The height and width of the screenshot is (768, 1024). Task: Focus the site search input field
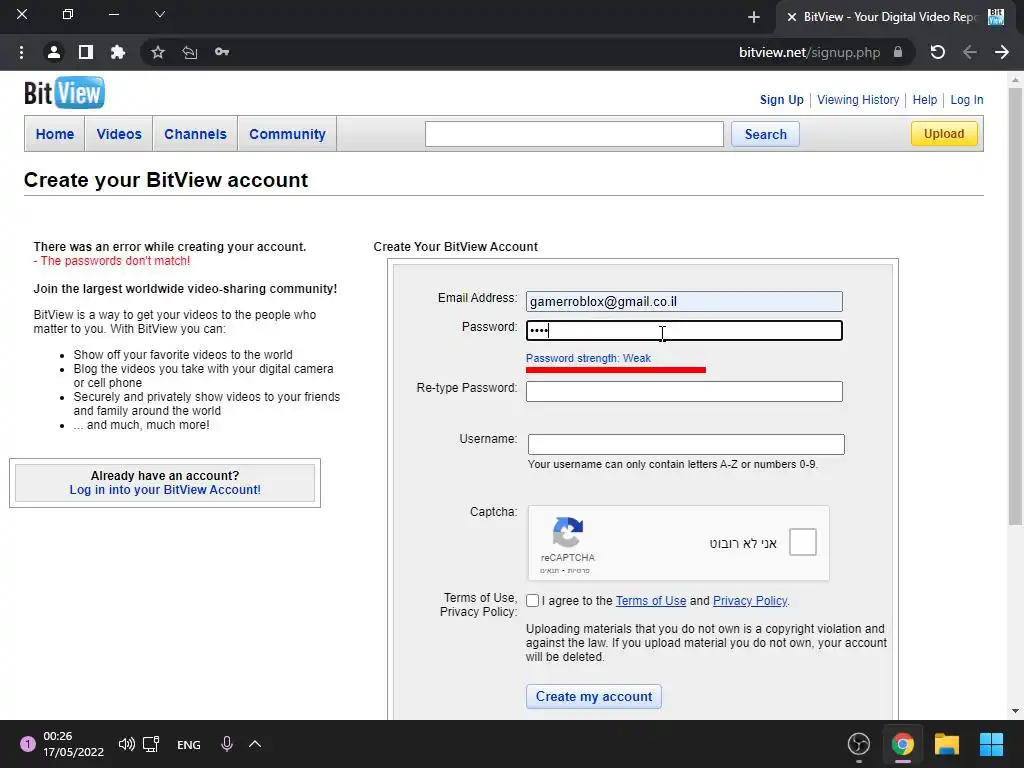tap(574, 134)
